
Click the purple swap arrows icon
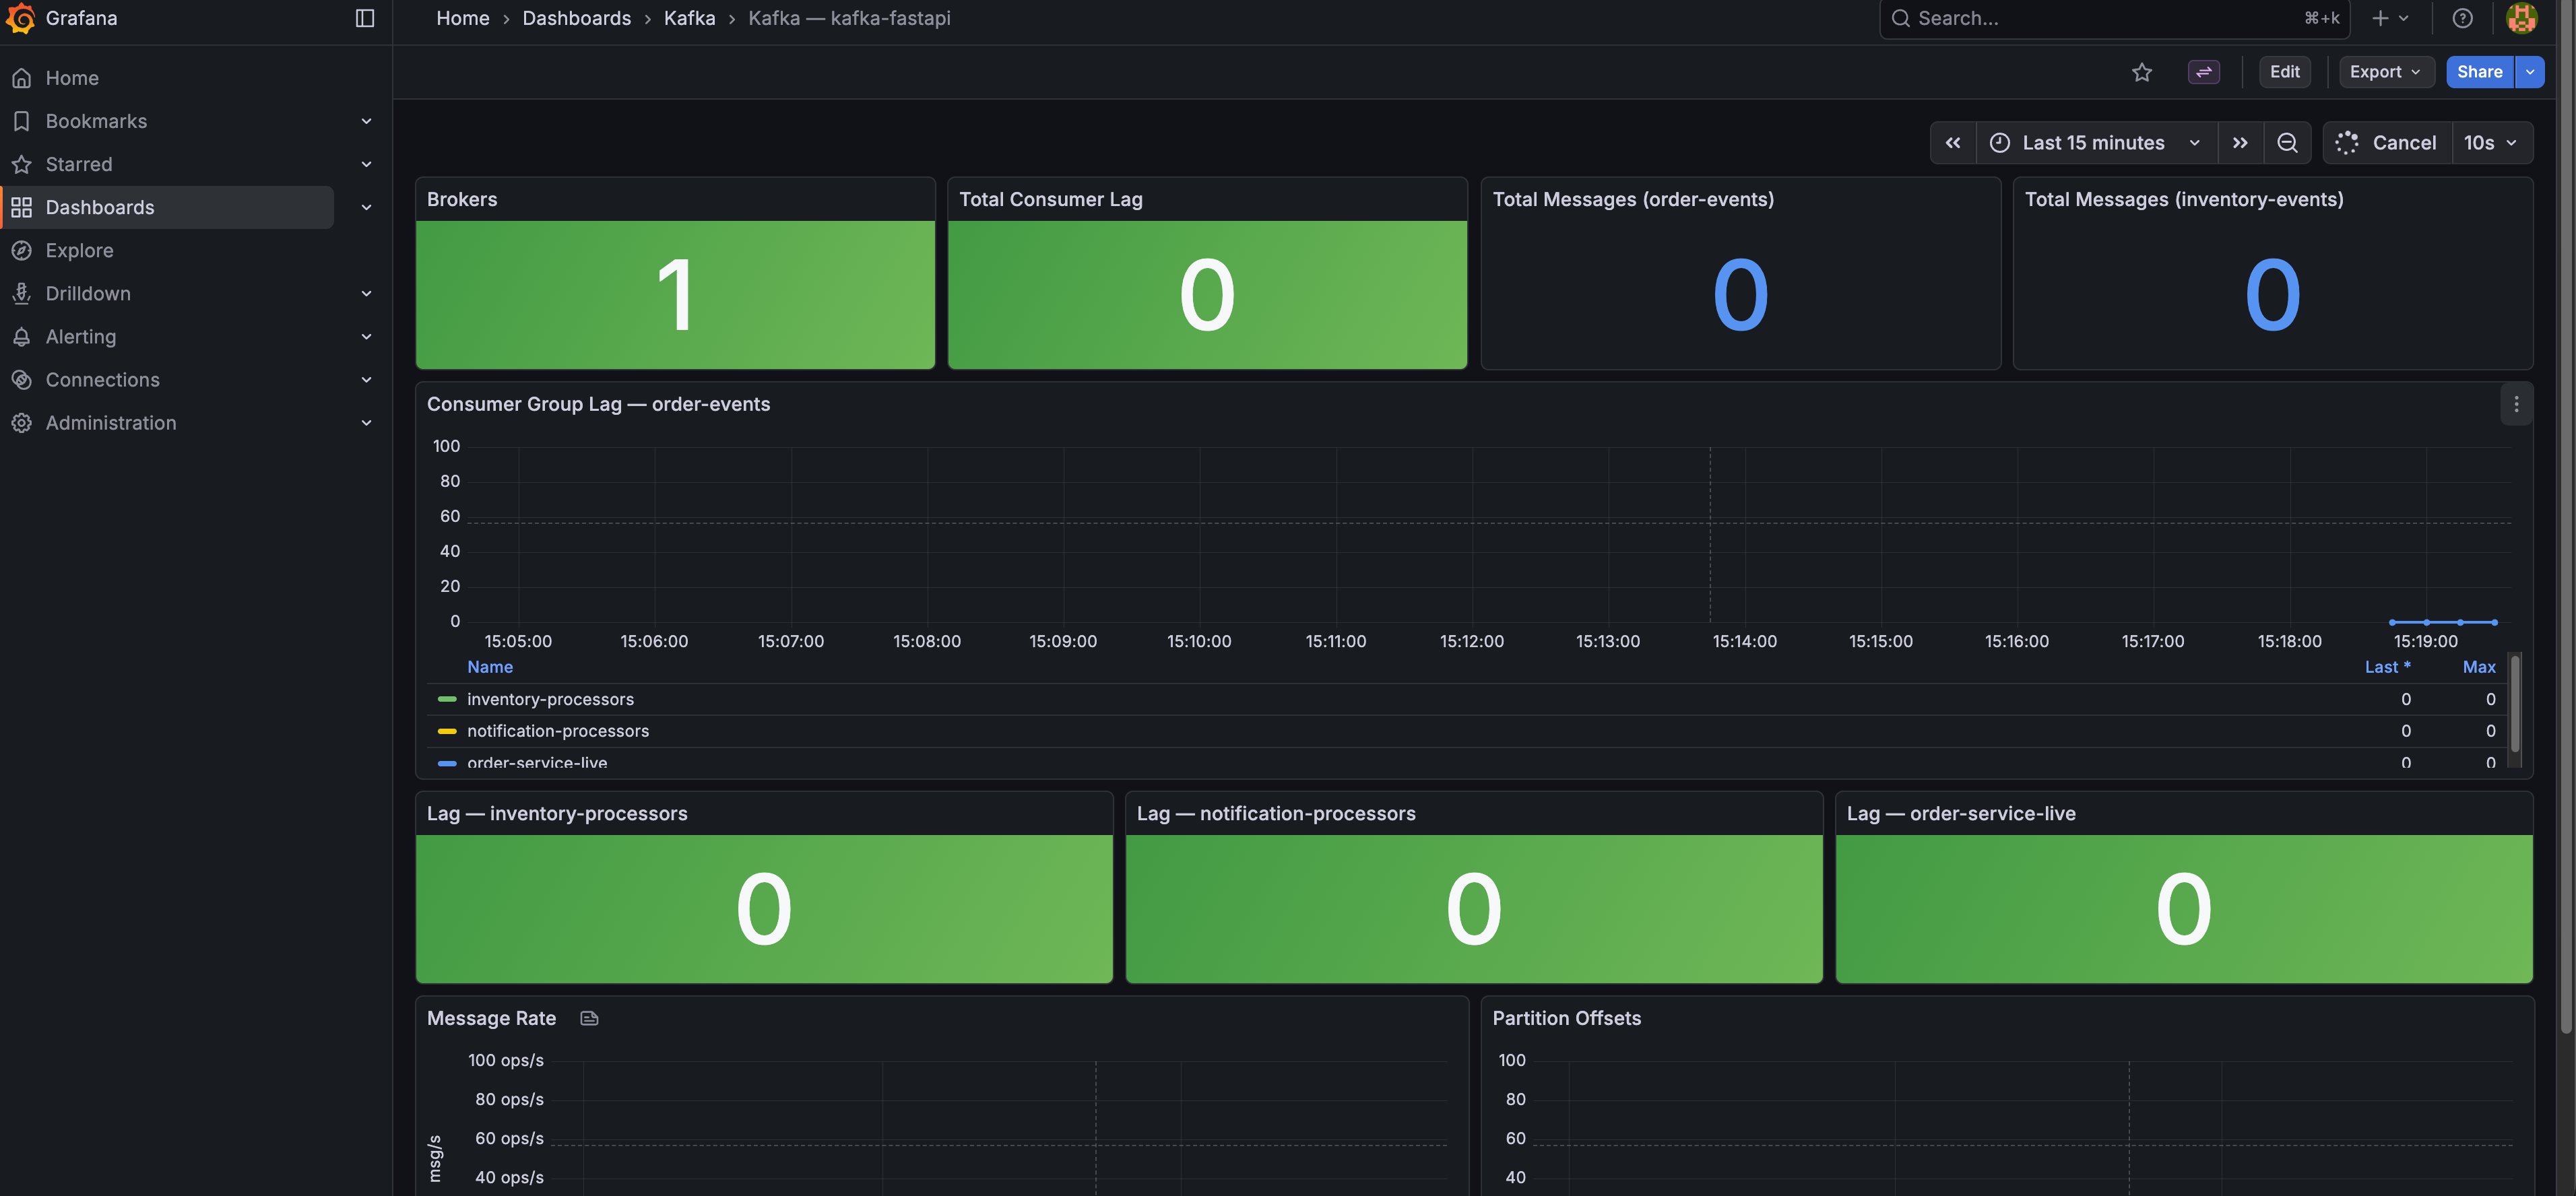pos(2203,72)
